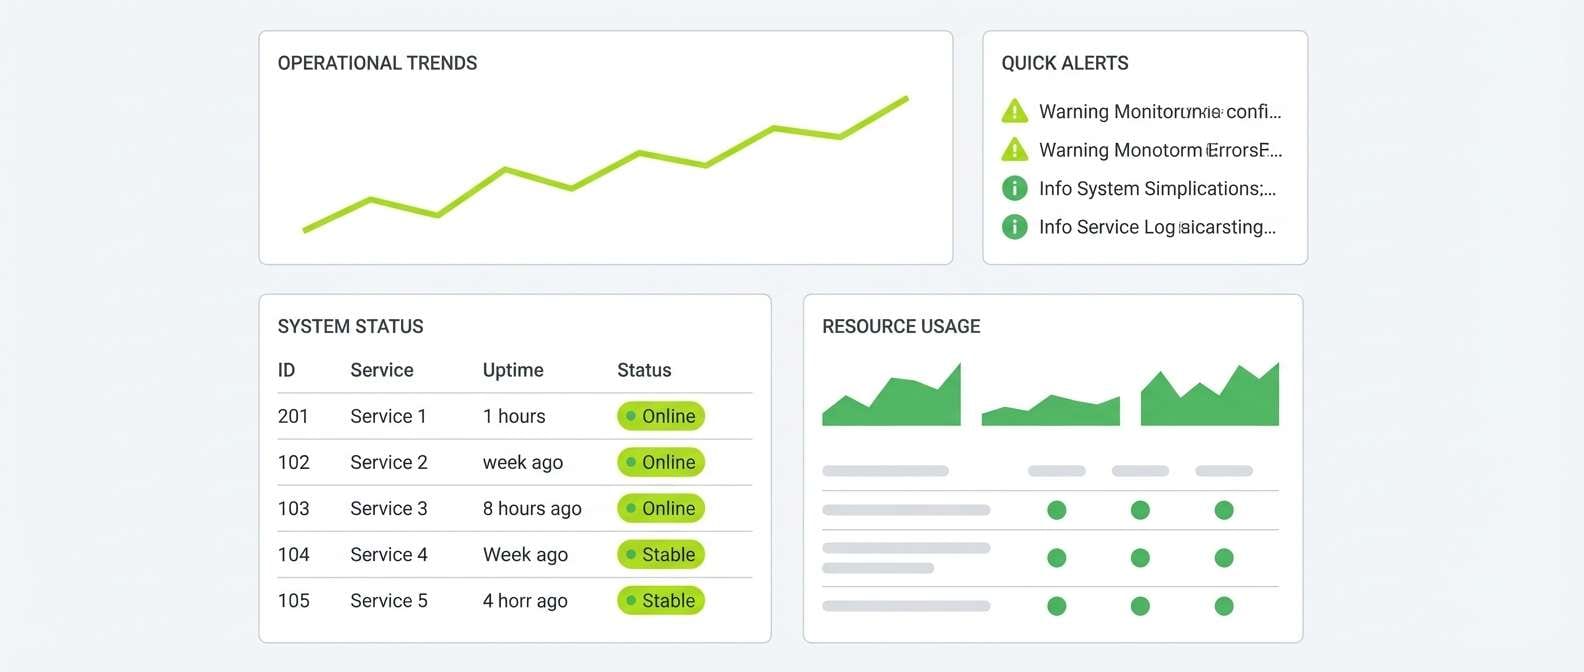Click the Online badge for Service 3
This screenshot has height=672, width=1584.
click(661, 508)
